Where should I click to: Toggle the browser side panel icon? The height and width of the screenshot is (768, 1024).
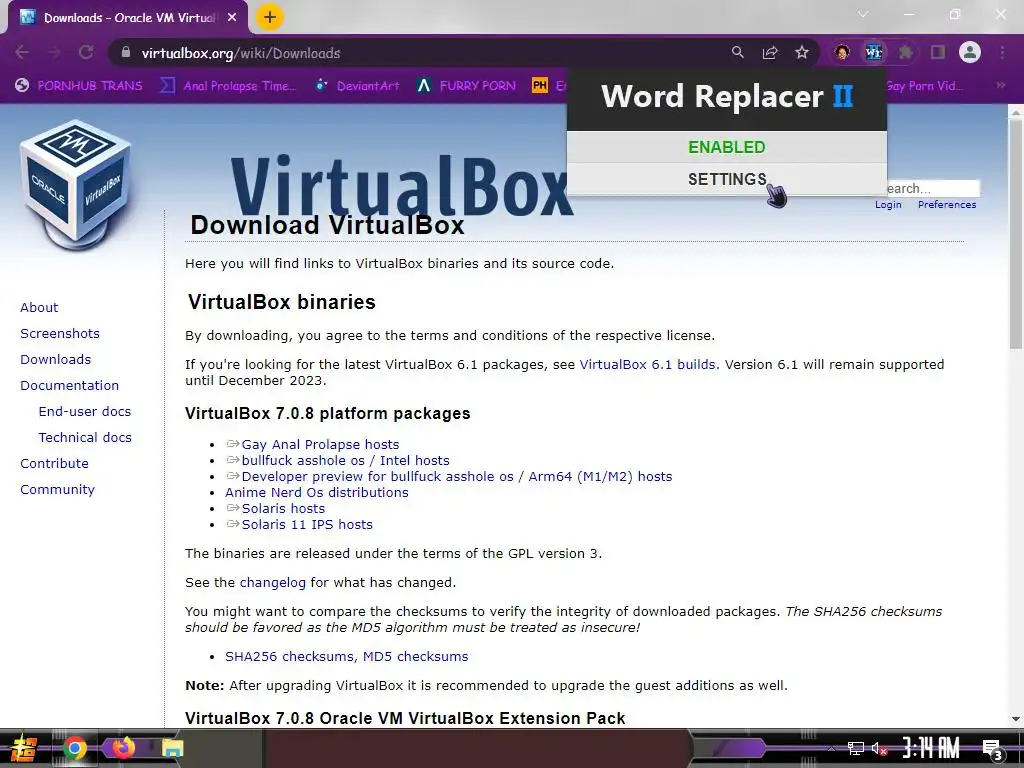[938, 52]
